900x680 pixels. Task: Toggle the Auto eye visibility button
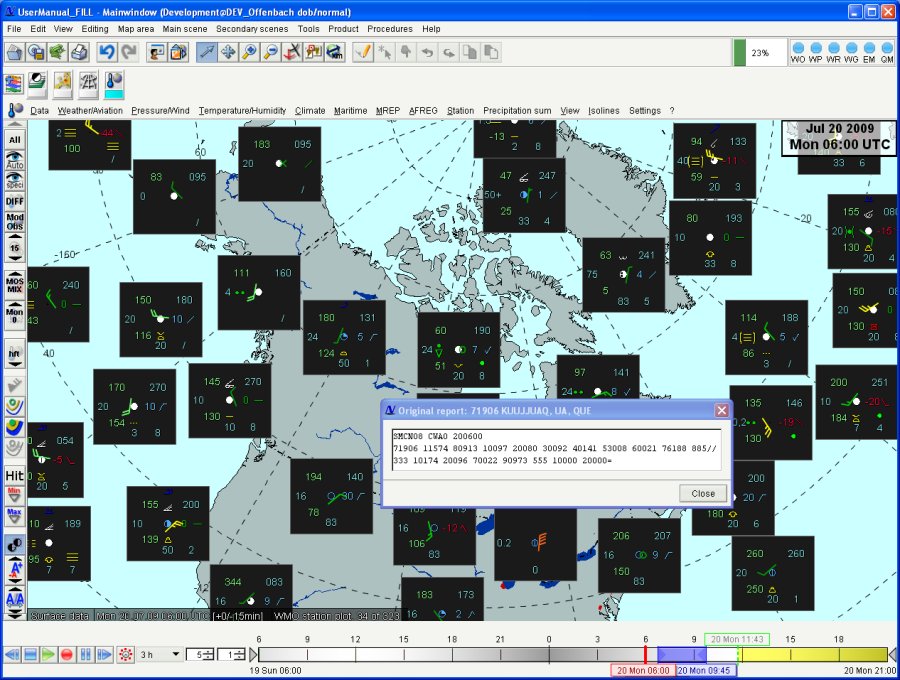pos(15,160)
